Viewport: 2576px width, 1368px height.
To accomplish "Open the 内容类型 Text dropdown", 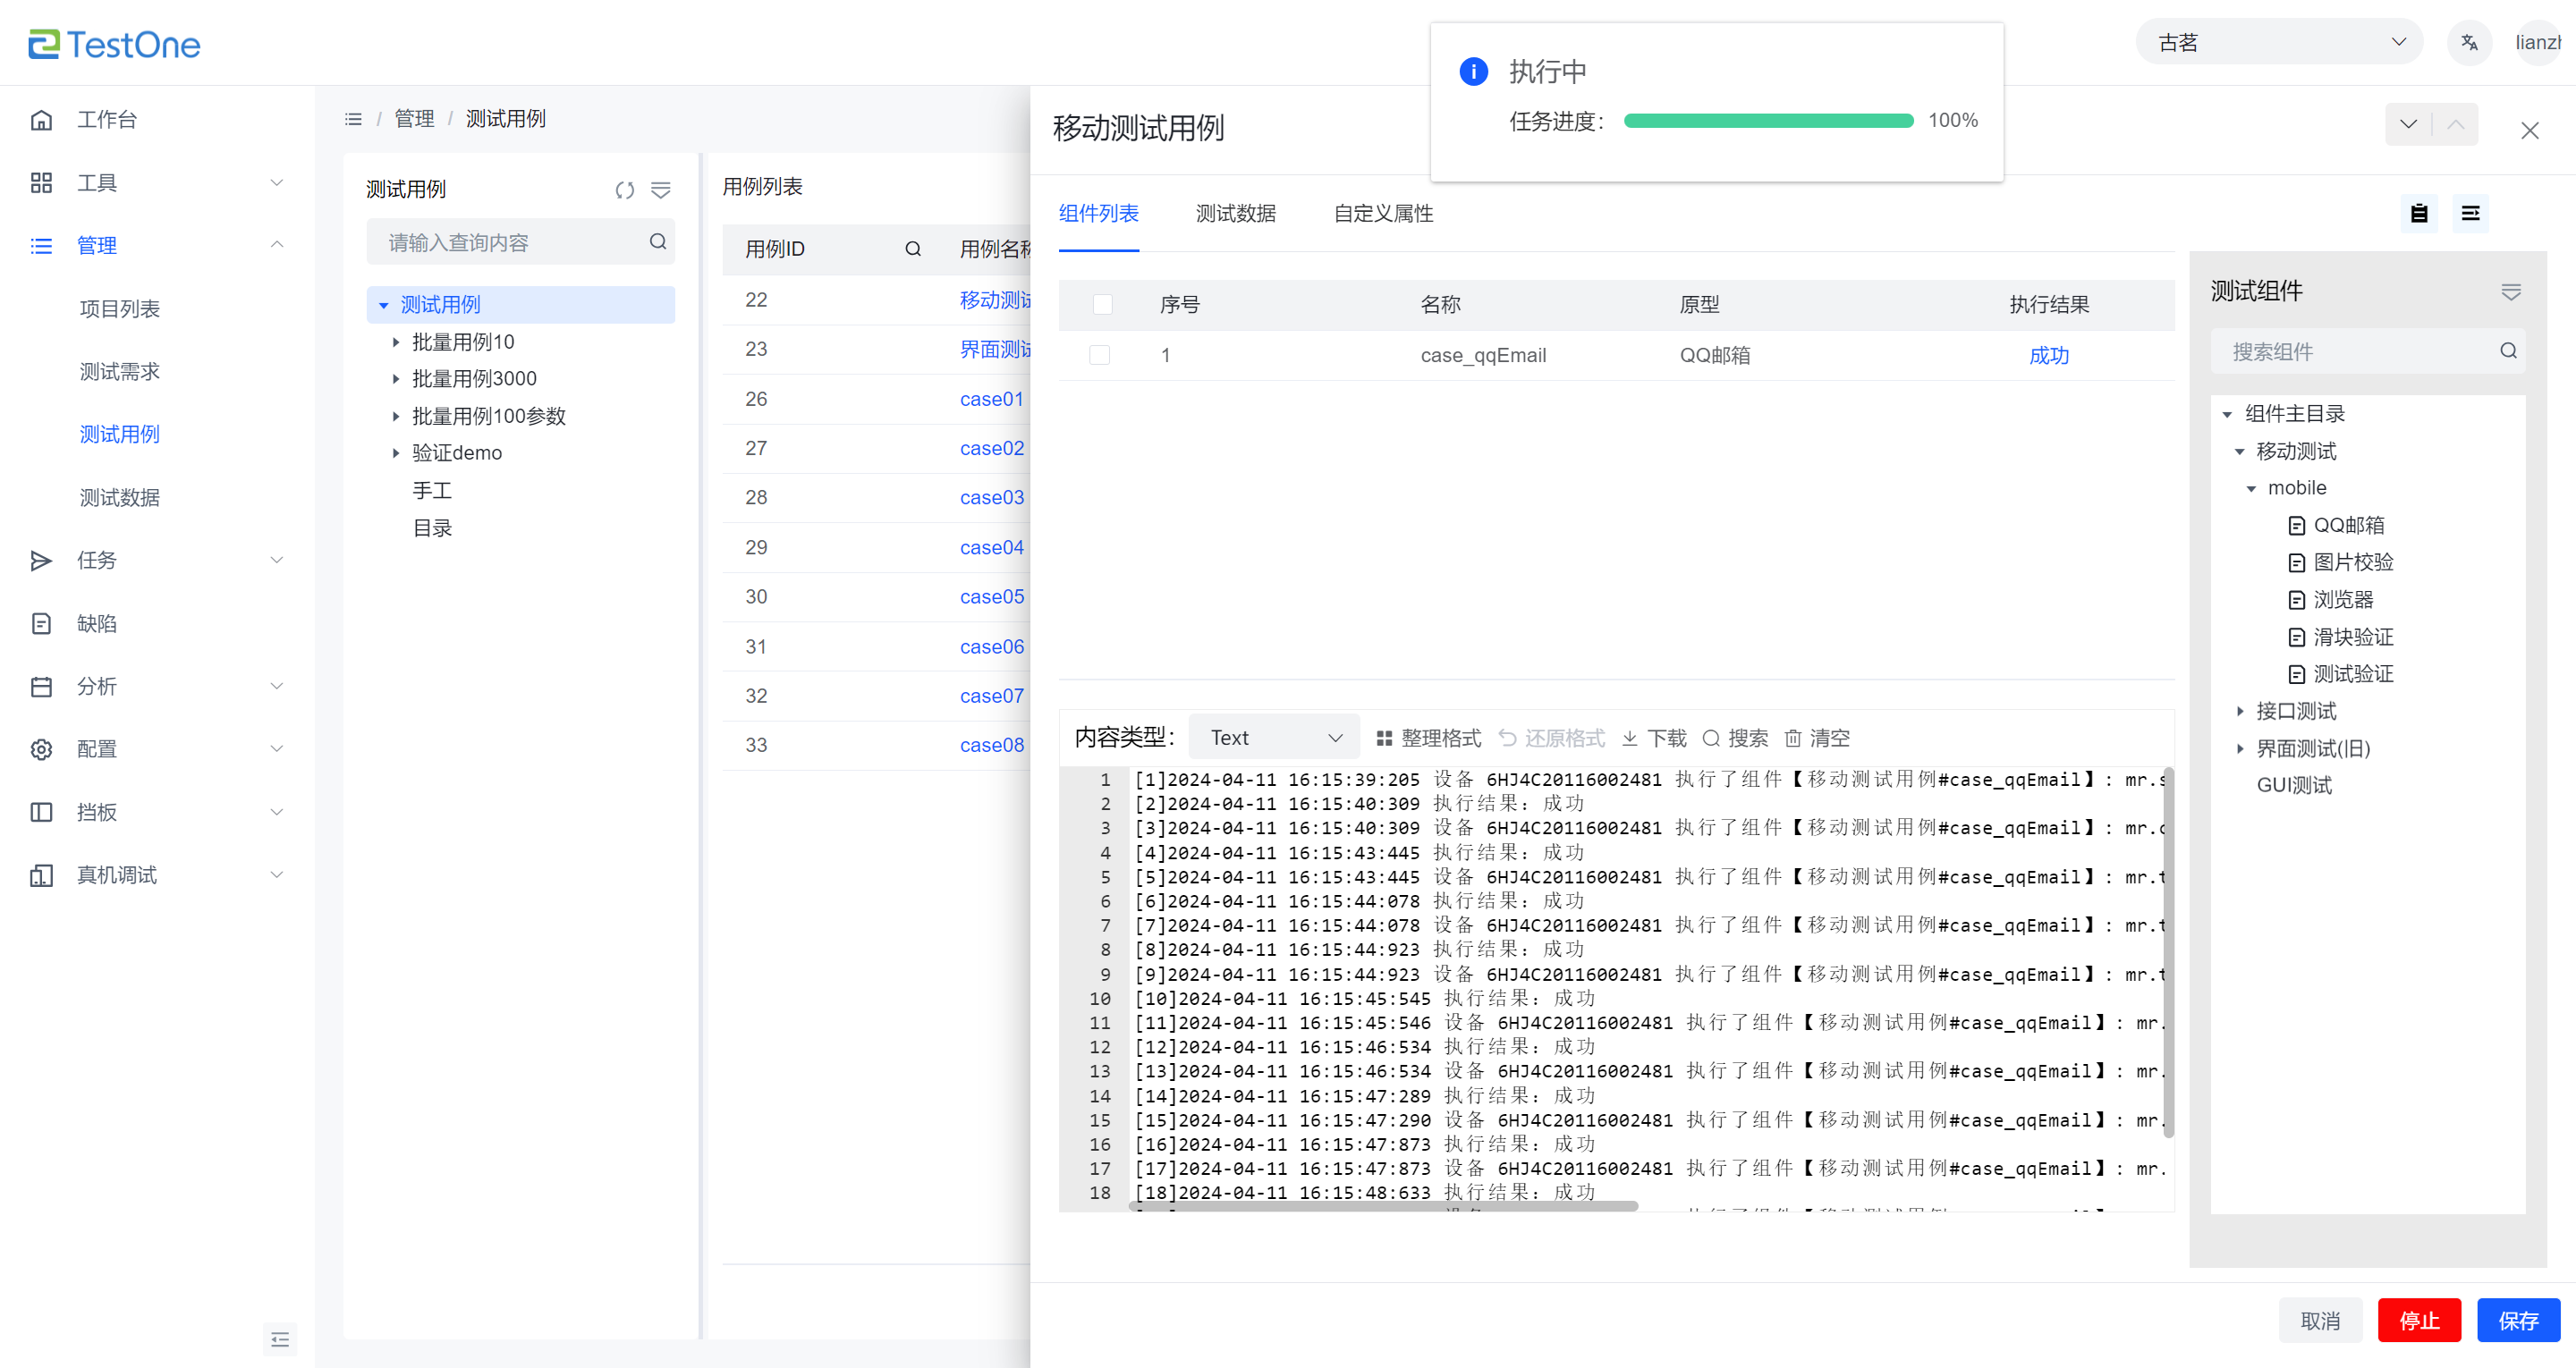I will pos(1274,737).
